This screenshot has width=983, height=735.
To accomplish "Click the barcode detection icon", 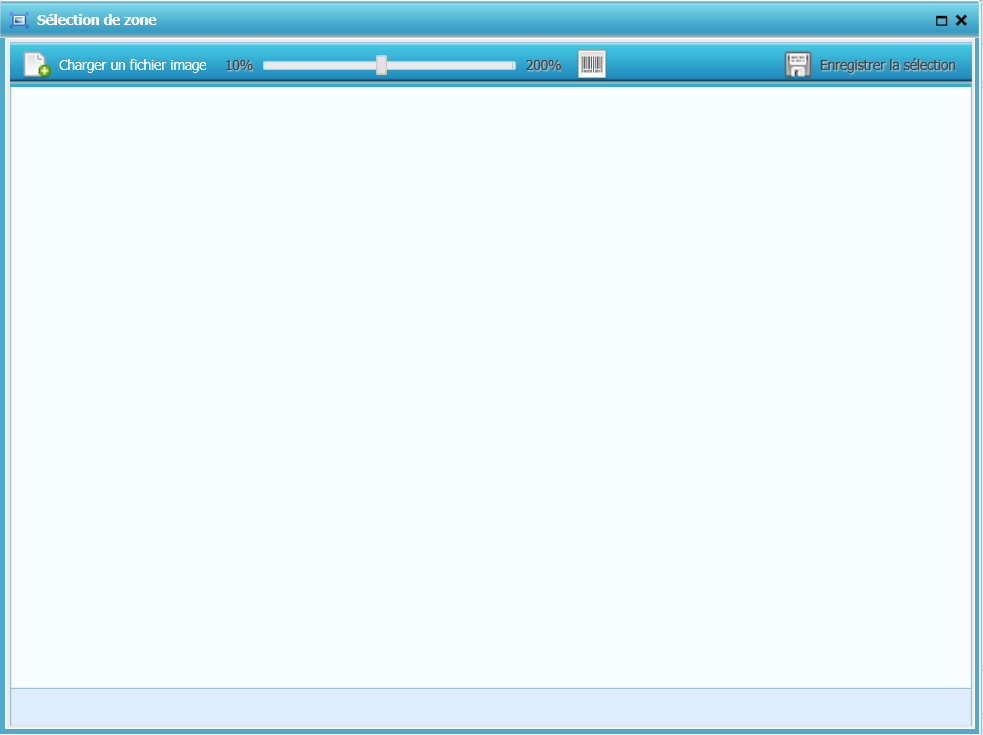I will pyautogui.click(x=592, y=65).
